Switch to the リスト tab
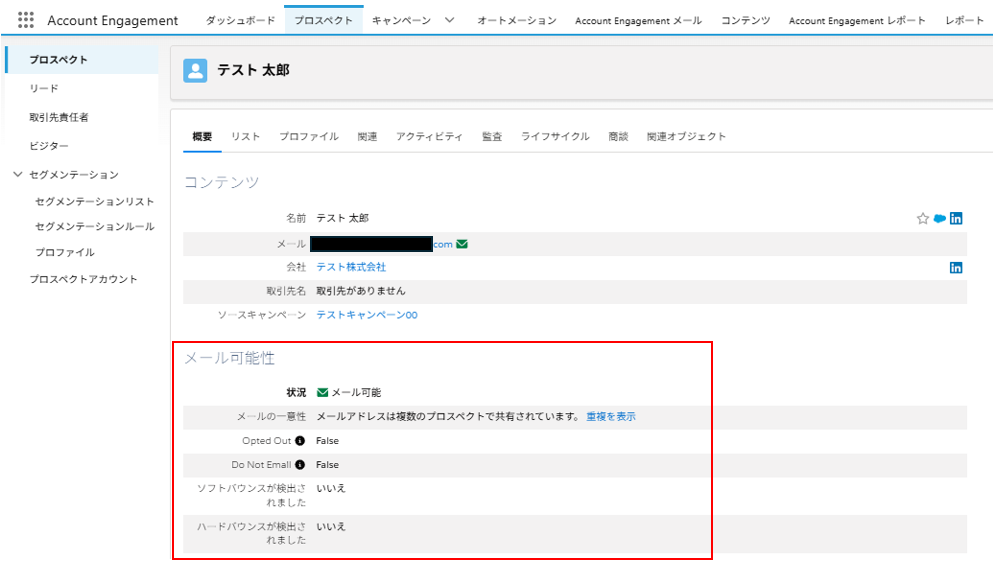The image size is (993, 587). click(245, 136)
